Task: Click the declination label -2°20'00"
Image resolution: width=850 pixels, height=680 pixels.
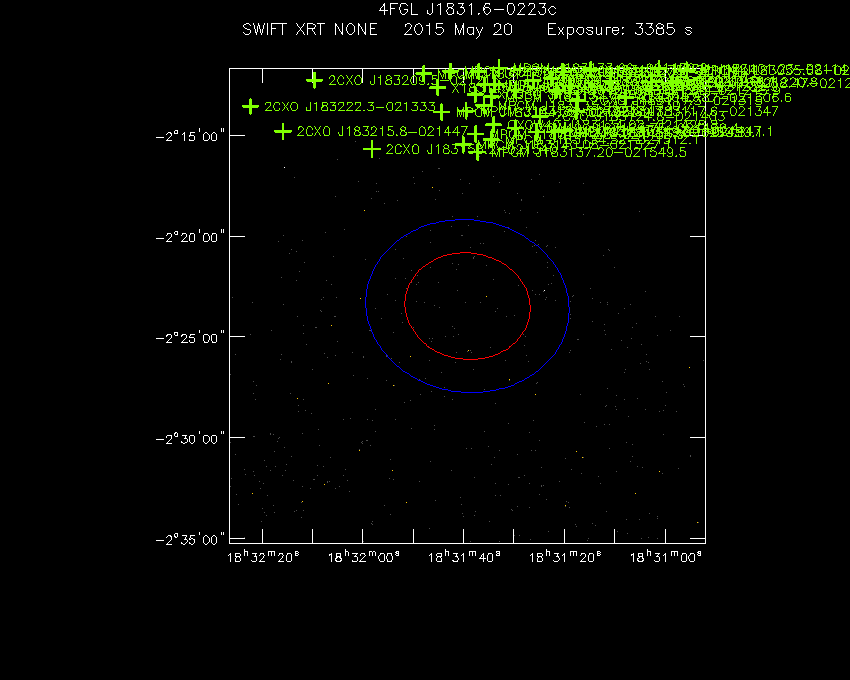Action: click(190, 237)
